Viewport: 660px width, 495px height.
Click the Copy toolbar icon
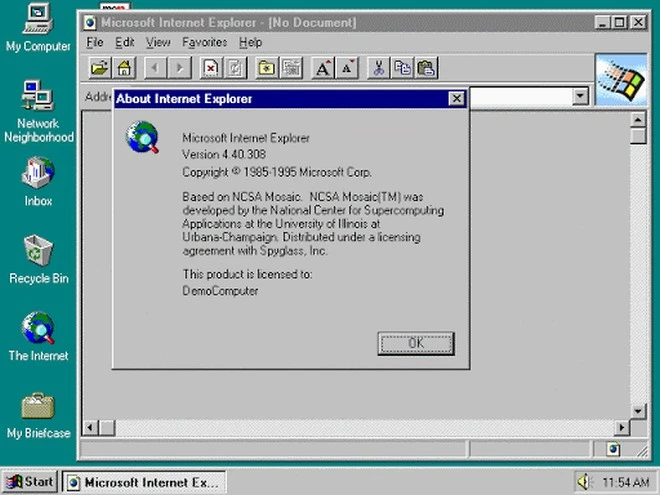coord(402,68)
